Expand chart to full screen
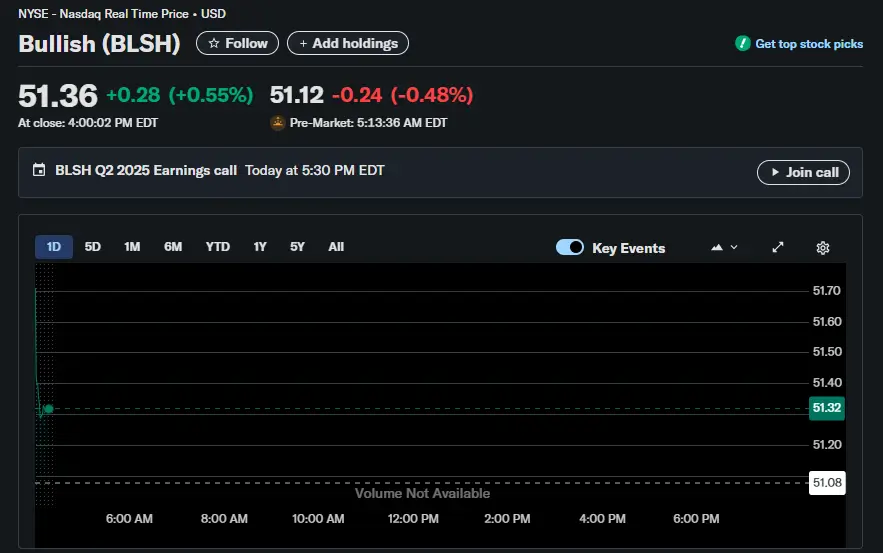 pyautogui.click(x=778, y=248)
